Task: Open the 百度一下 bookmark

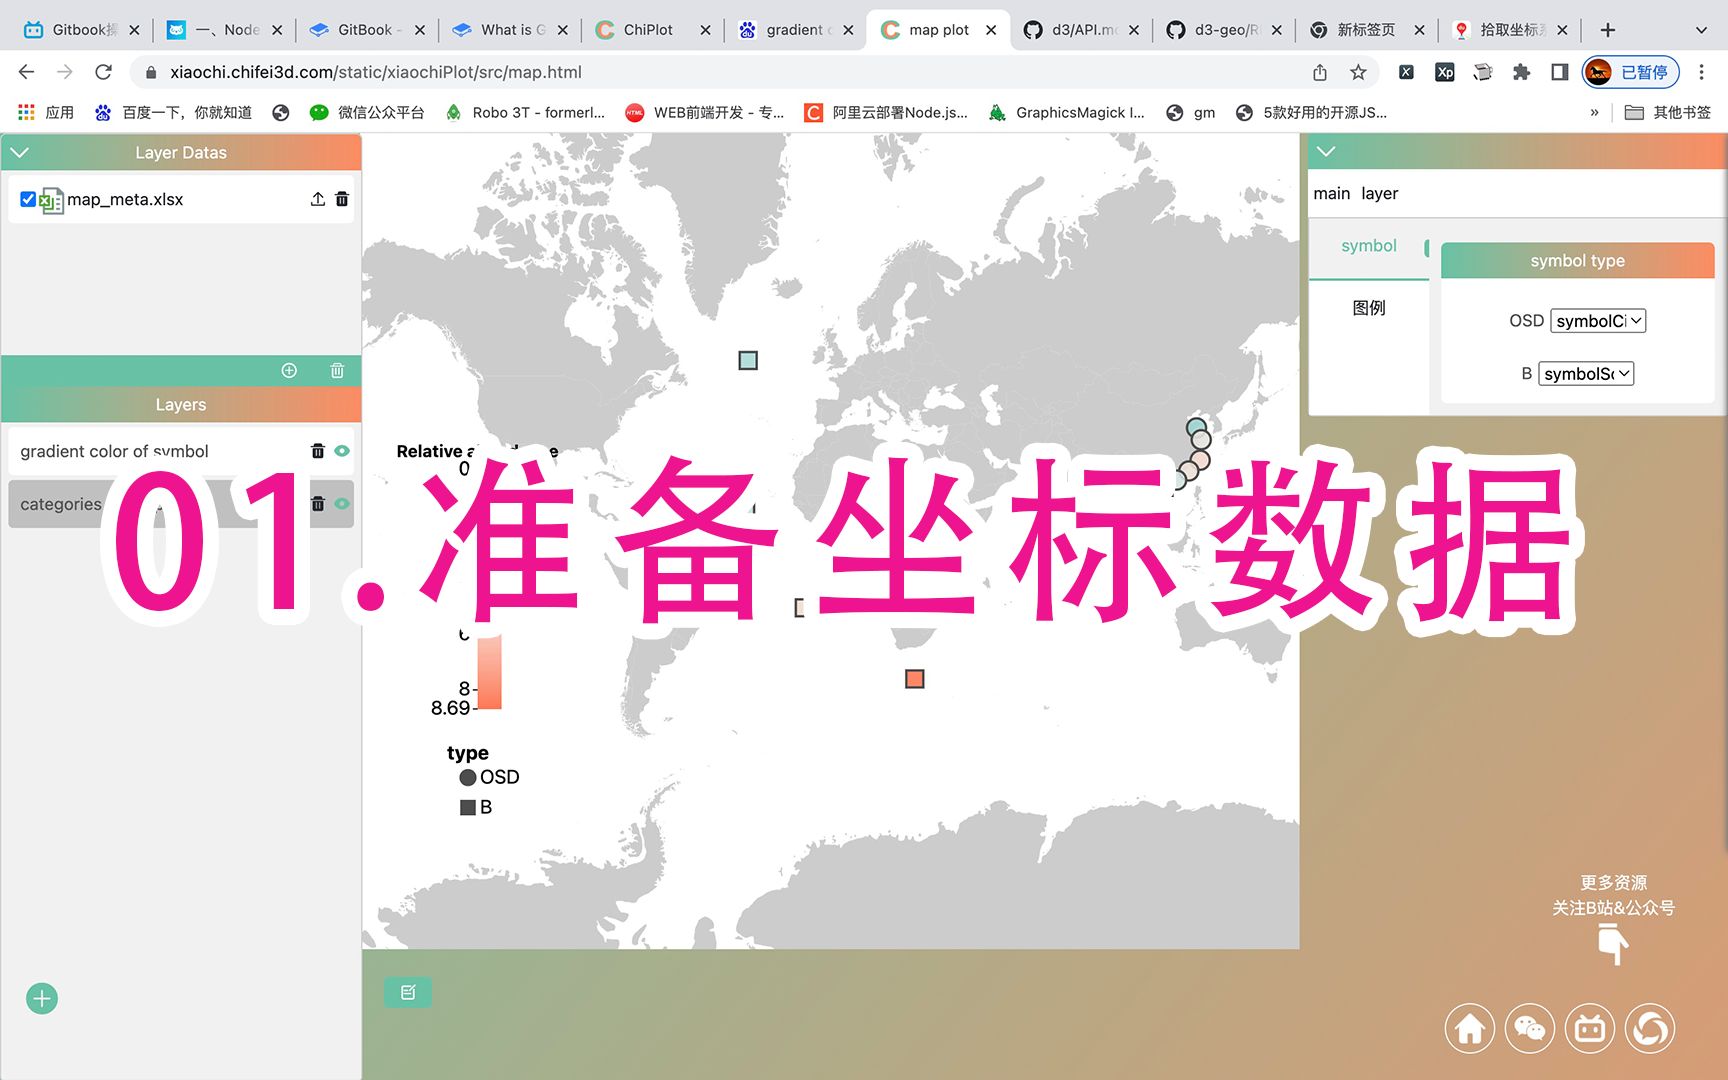Action: point(173,112)
